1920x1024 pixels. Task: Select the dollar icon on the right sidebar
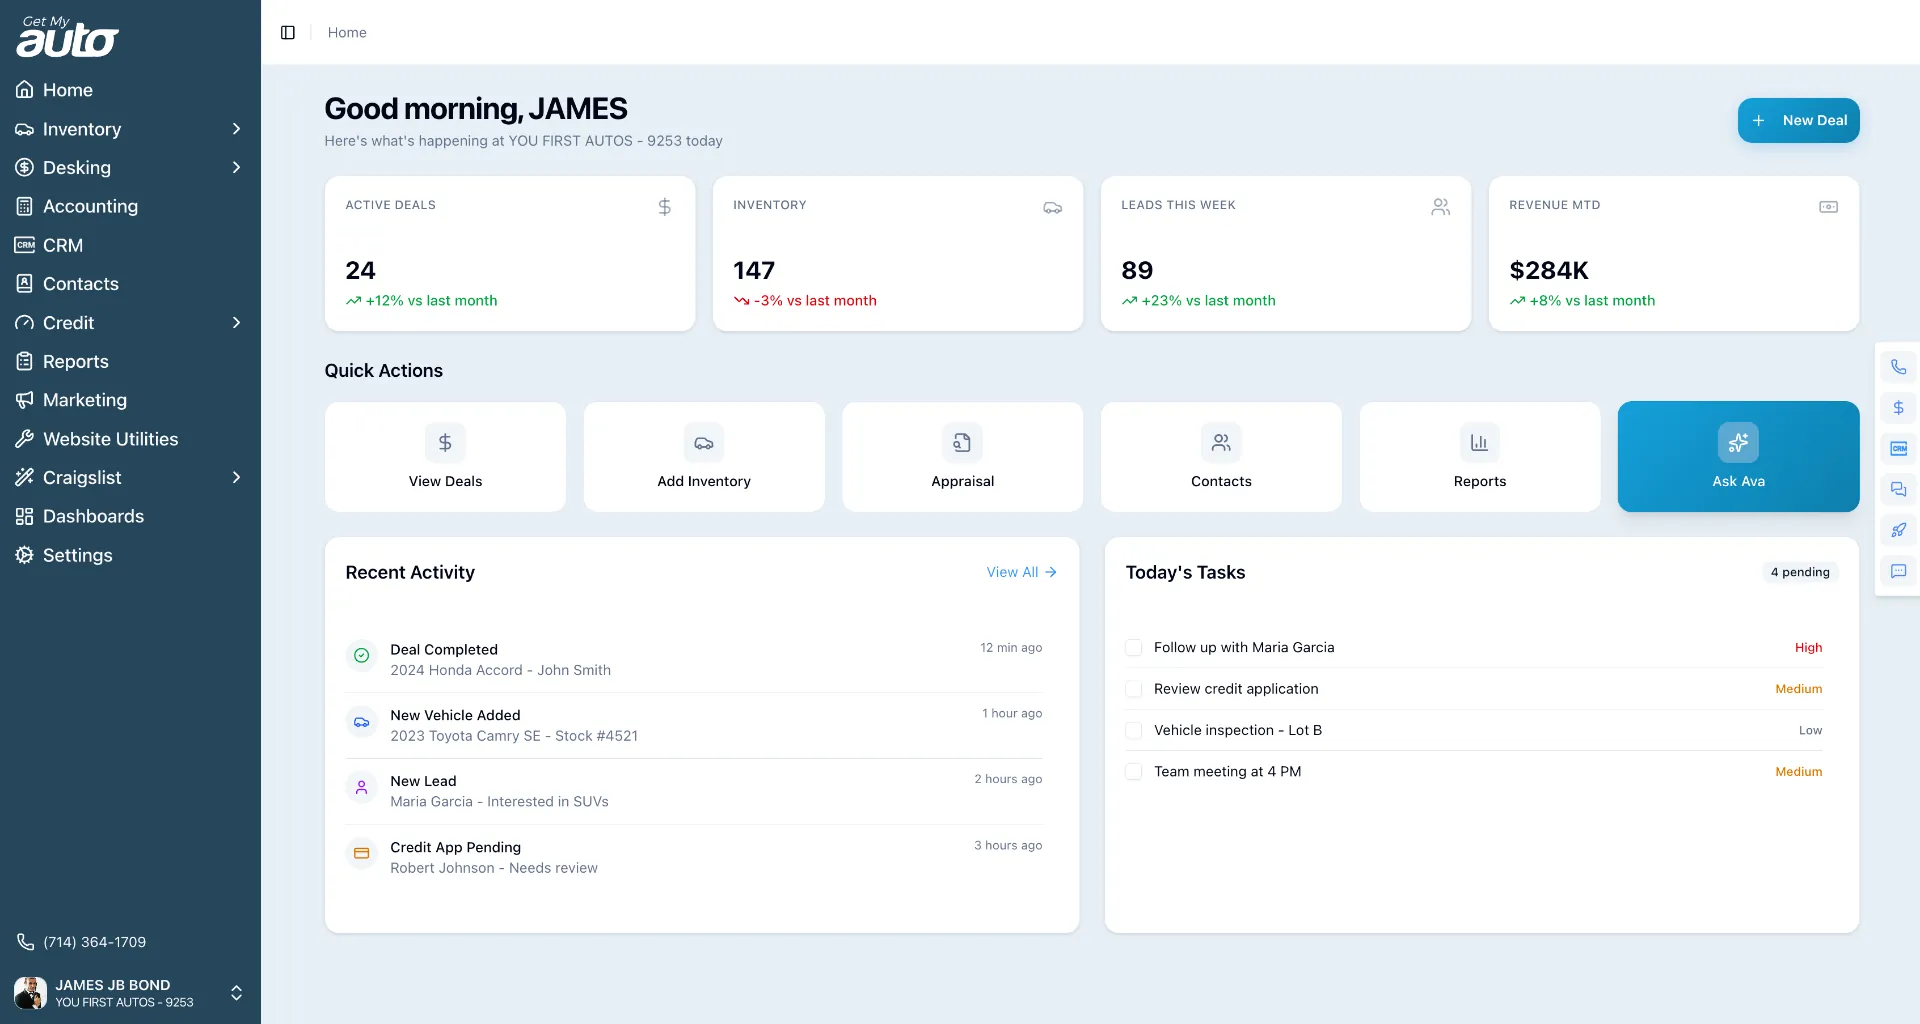[x=1898, y=407]
